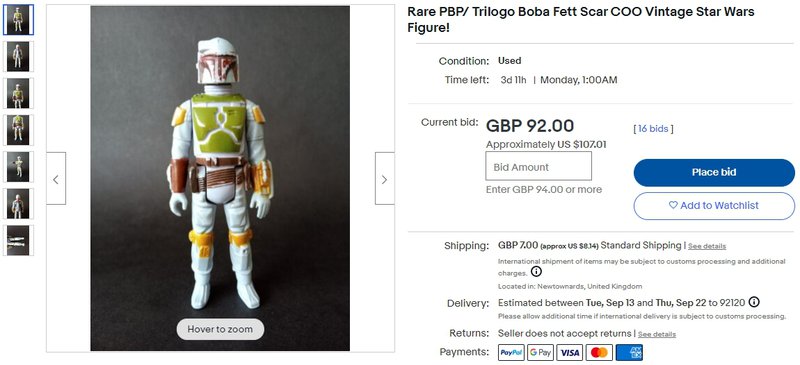The width and height of the screenshot is (800, 365).
Task: Click the delivery info circle icon
Action: pos(754,302)
